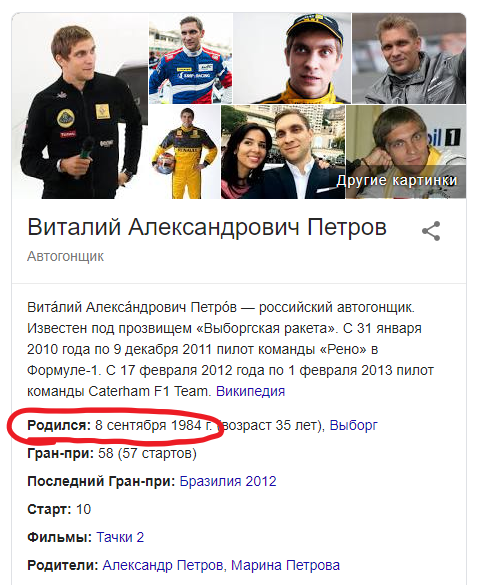This screenshot has height=585, width=495.
Task: Click the Автогонщик subtitle
Action: pyautogui.click(x=66, y=257)
